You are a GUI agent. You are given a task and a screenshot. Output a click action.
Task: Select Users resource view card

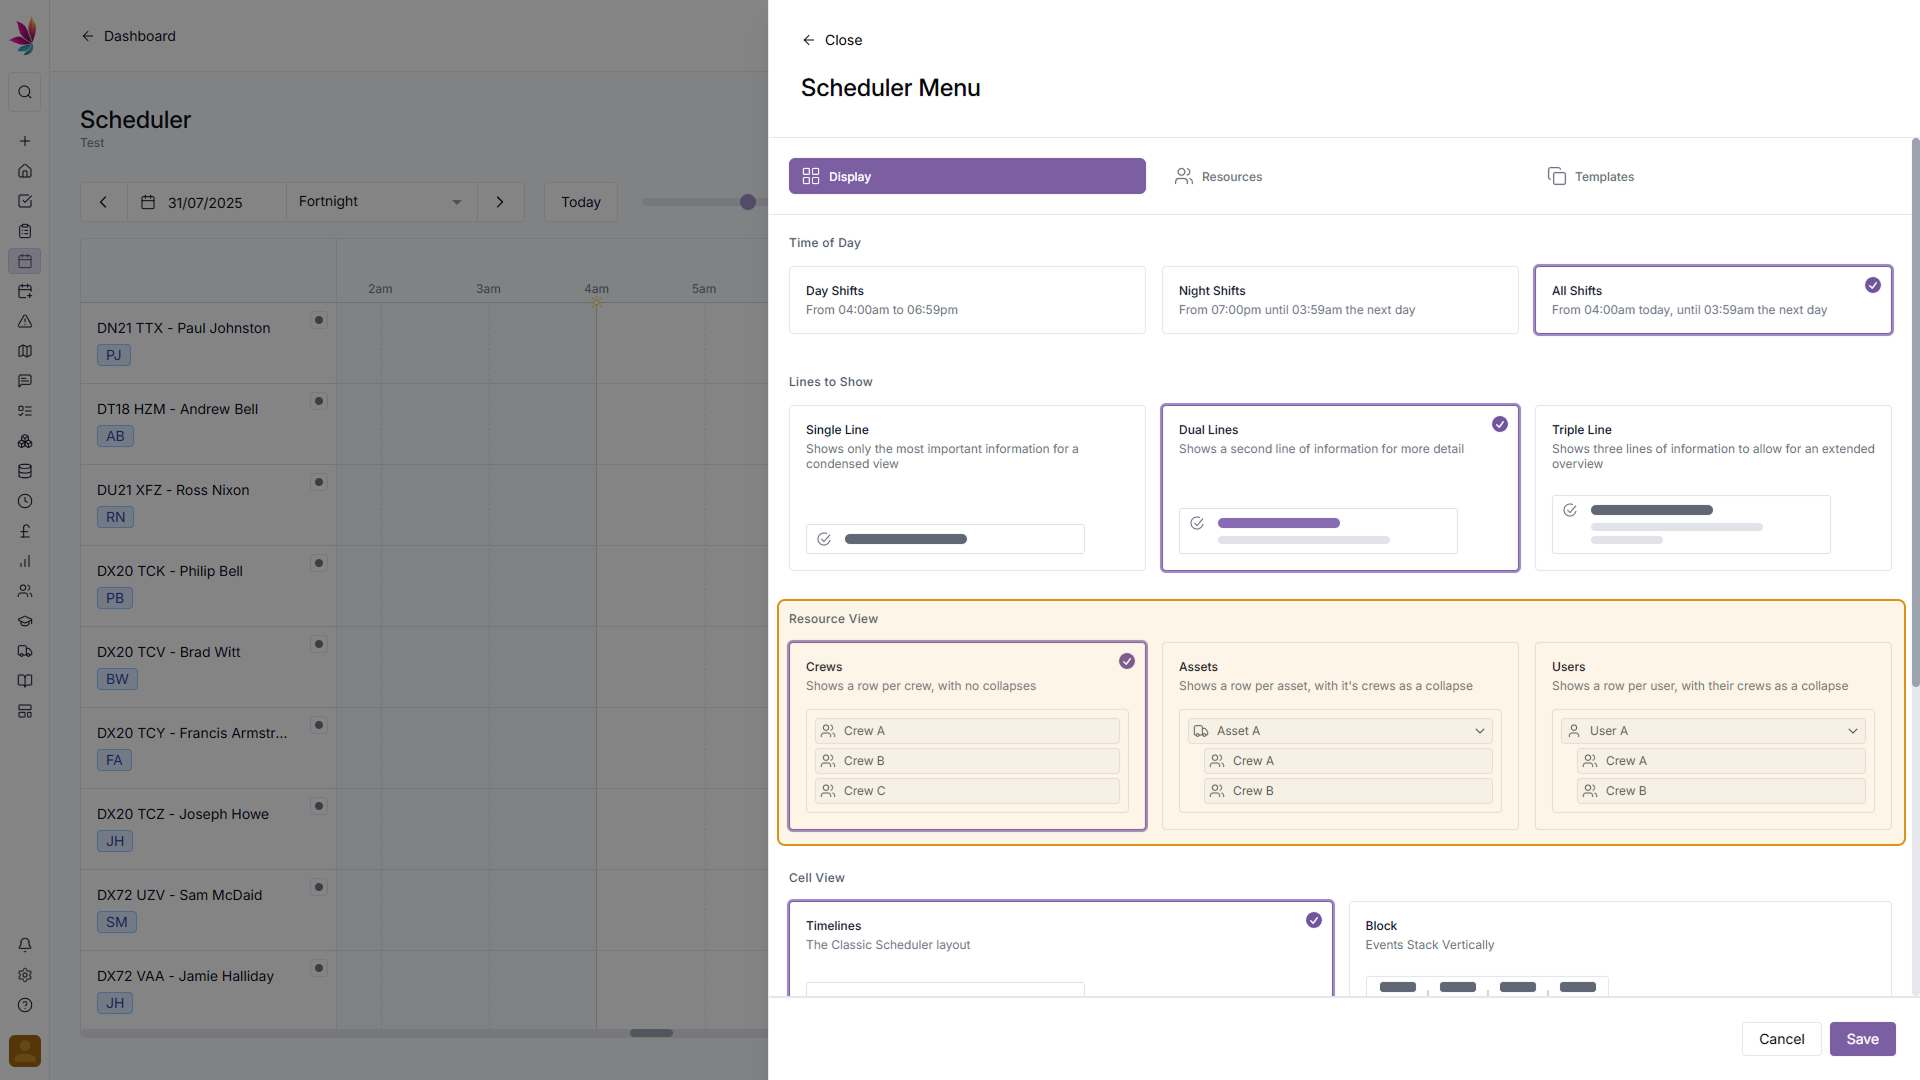(1713, 736)
